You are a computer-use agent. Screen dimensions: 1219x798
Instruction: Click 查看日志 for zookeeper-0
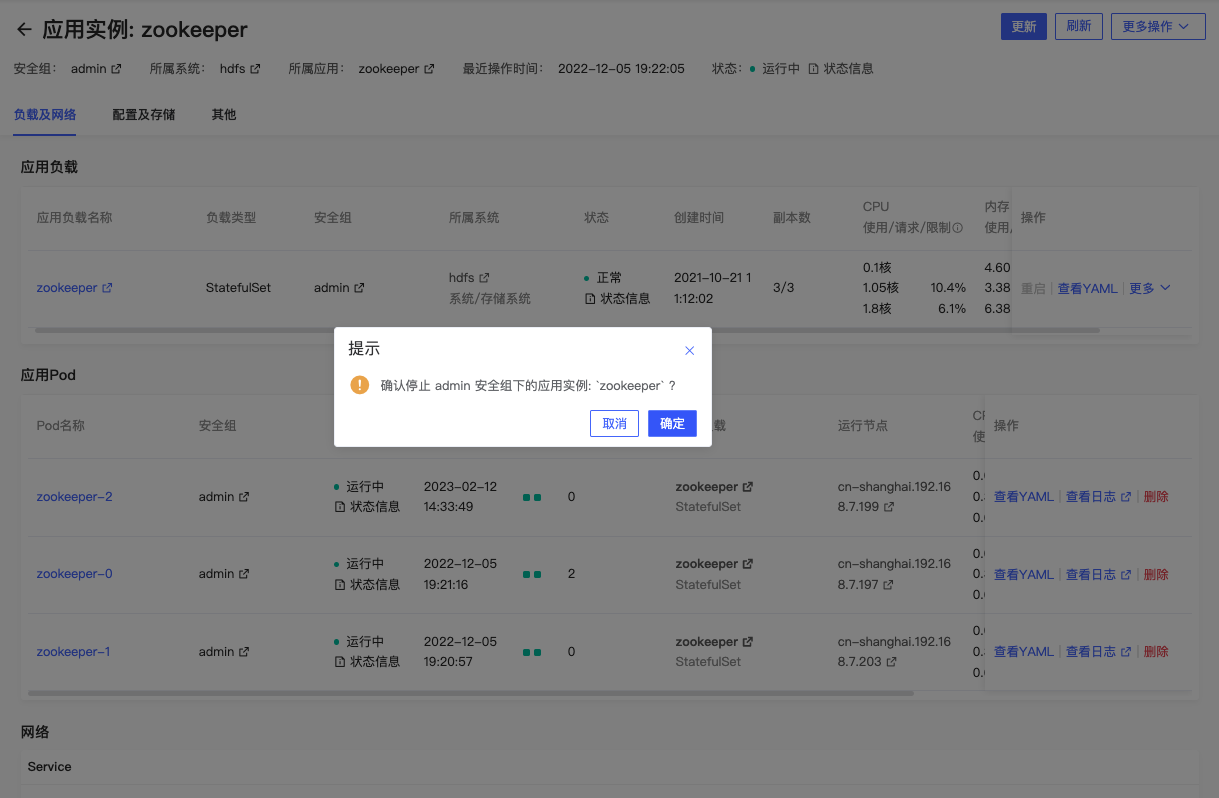click(x=1098, y=574)
